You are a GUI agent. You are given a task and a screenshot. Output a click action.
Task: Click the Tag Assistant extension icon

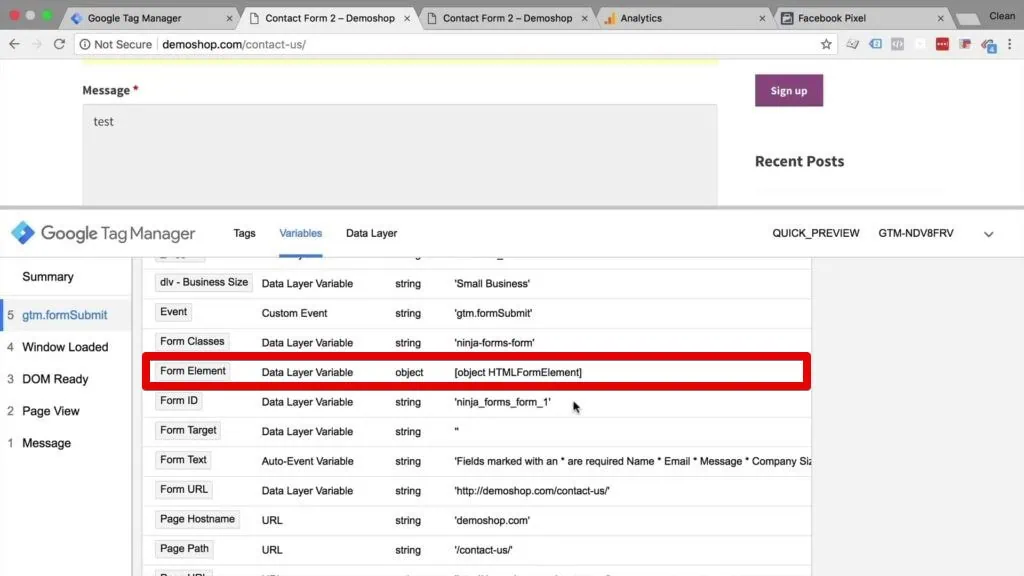point(876,44)
